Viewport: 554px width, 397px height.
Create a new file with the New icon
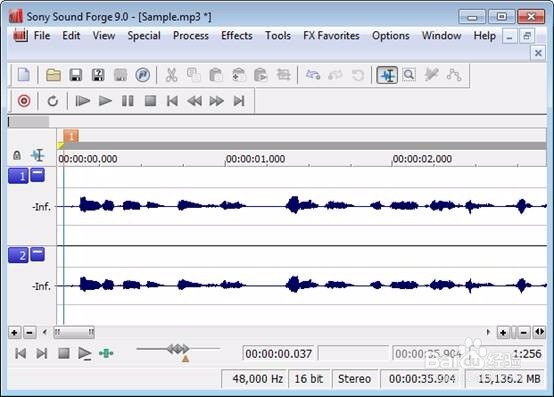24,75
